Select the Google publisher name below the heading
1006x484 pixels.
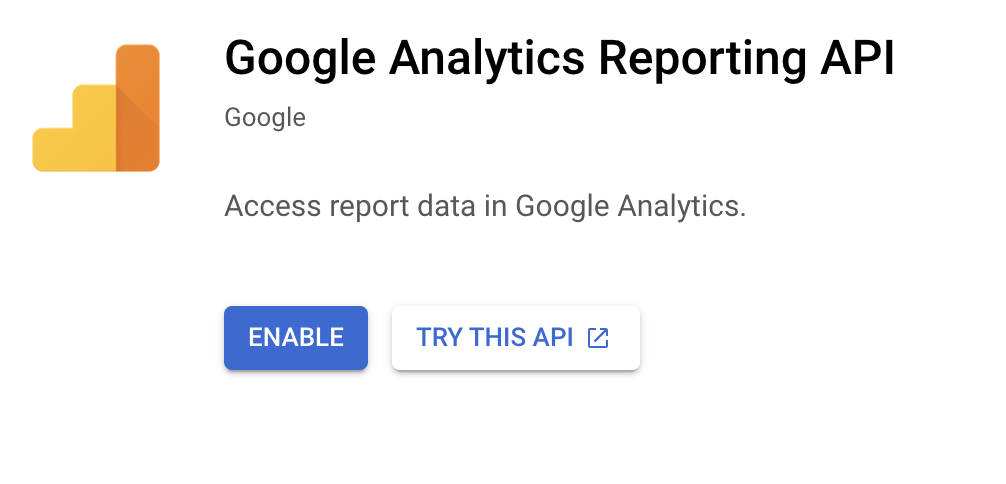(265, 118)
